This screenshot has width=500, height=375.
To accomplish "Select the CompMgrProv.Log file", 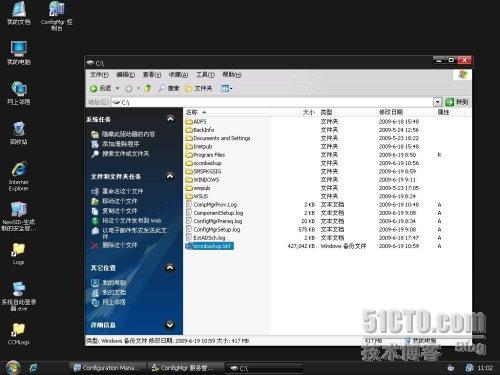I will point(211,205).
